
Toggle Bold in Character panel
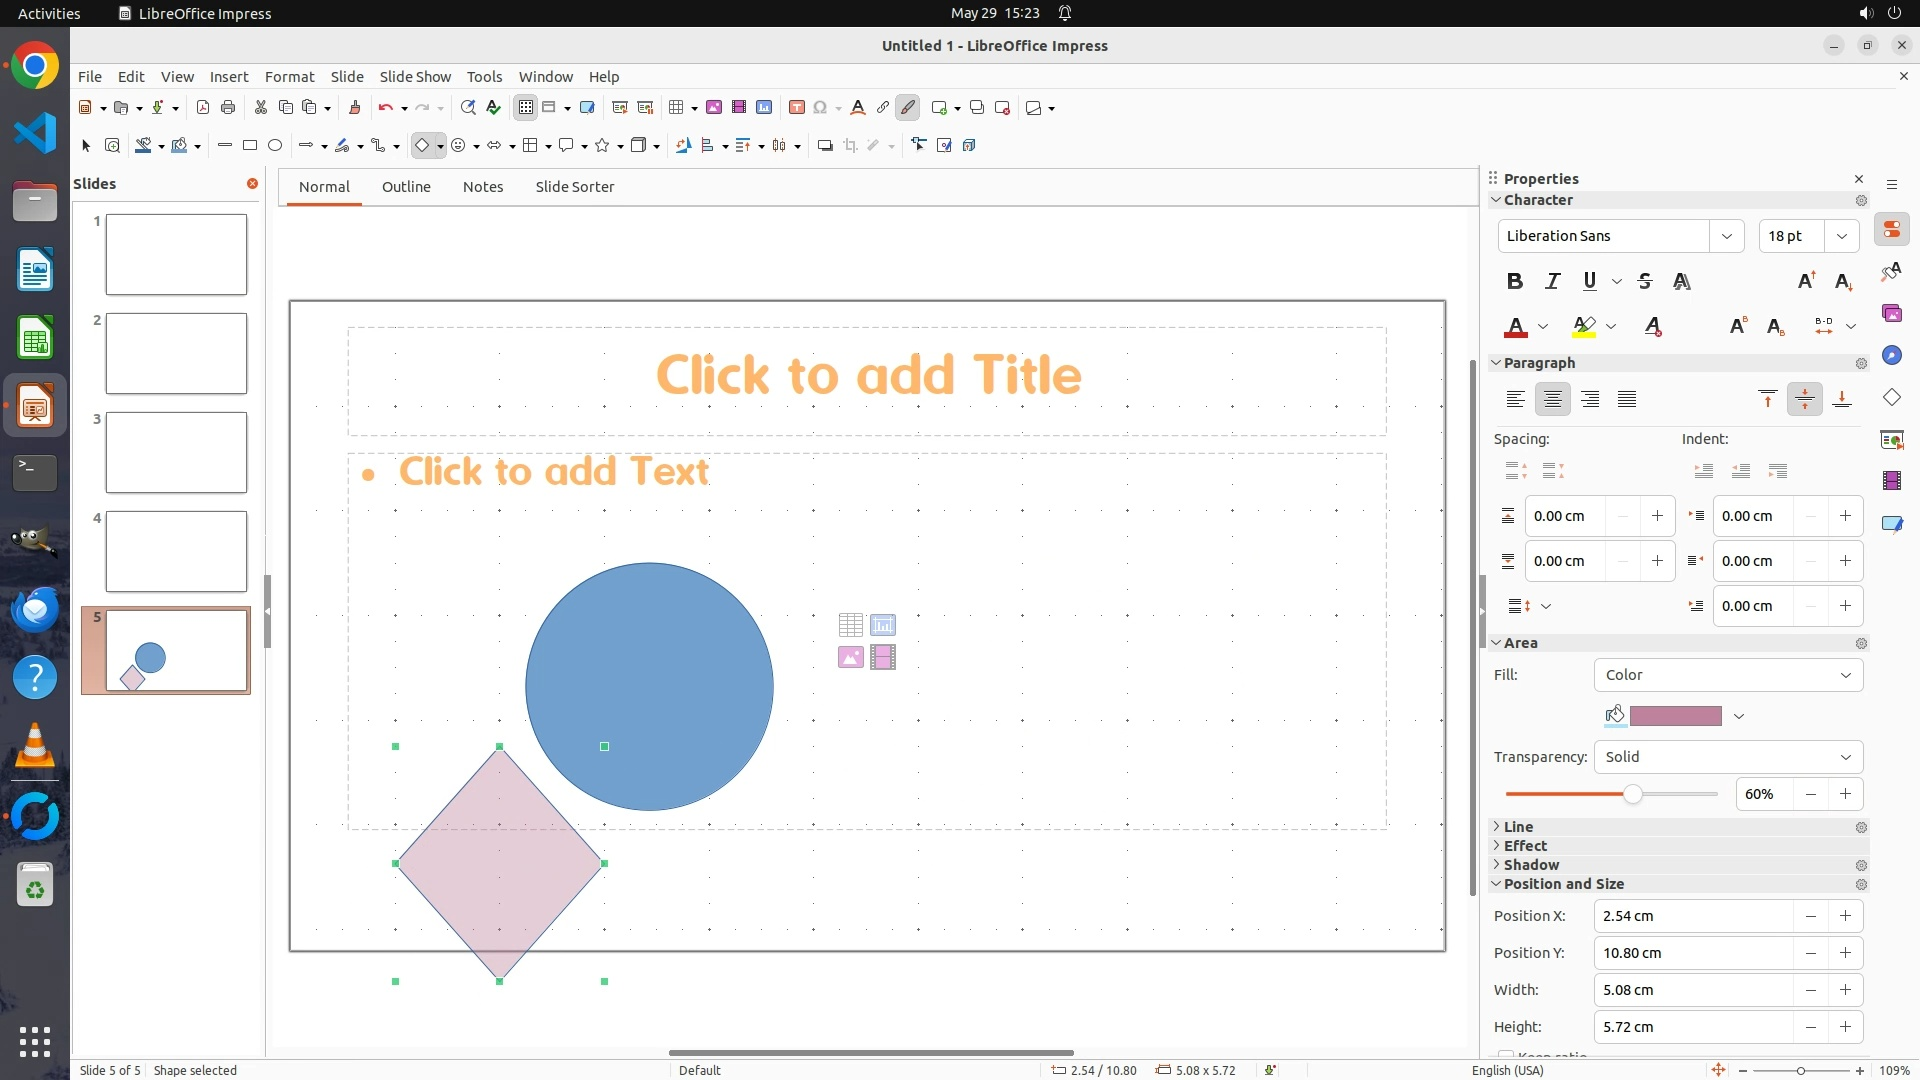1515,282
